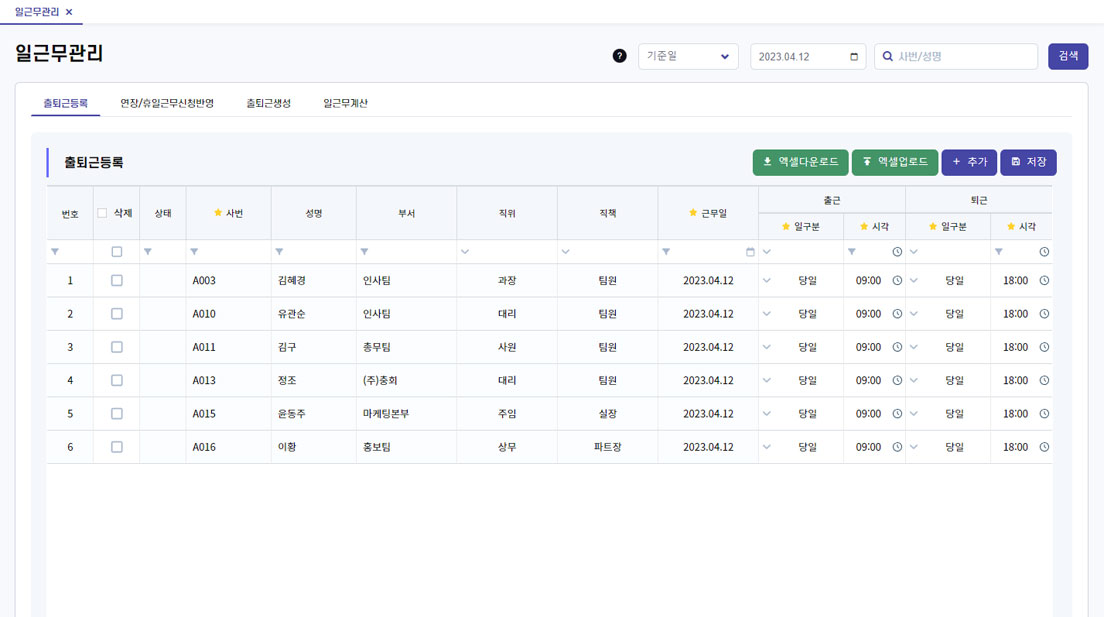The height and width of the screenshot is (617, 1104).
Task: Check delete box for A010 유관순
Action: [117, 314]
